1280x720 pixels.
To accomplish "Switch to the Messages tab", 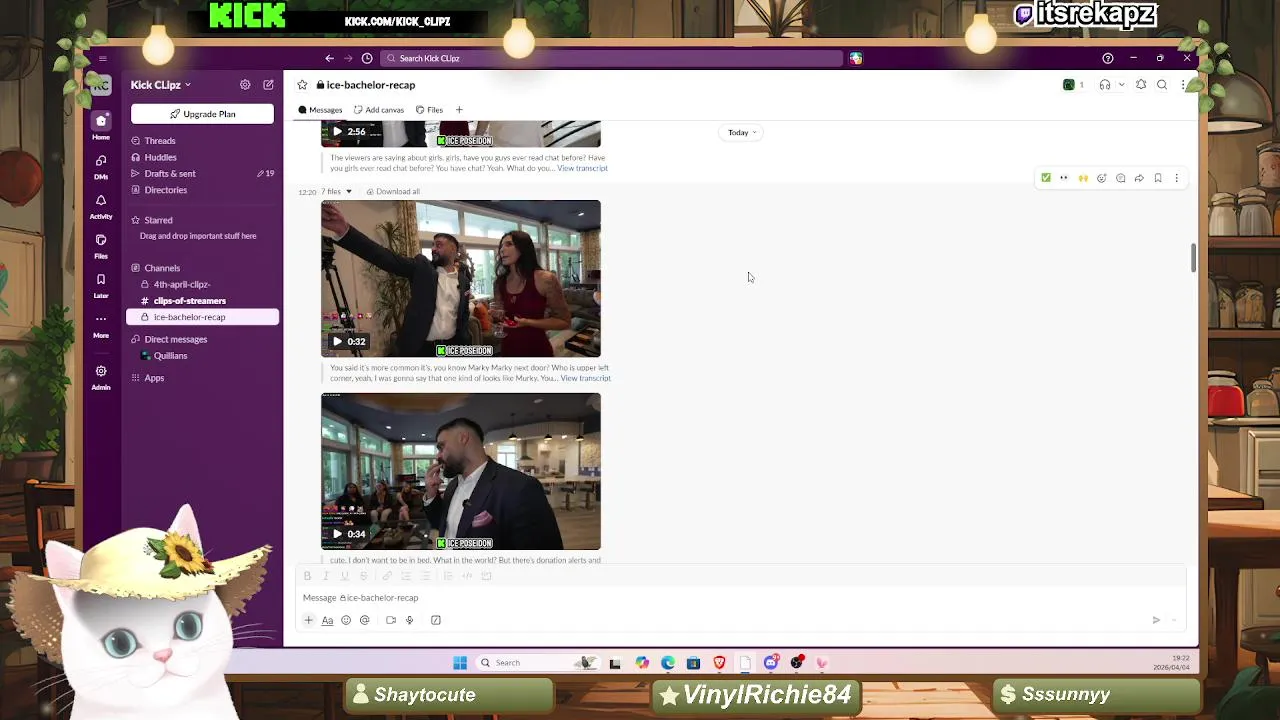I will pyautogui.click(x=320, y=110).
